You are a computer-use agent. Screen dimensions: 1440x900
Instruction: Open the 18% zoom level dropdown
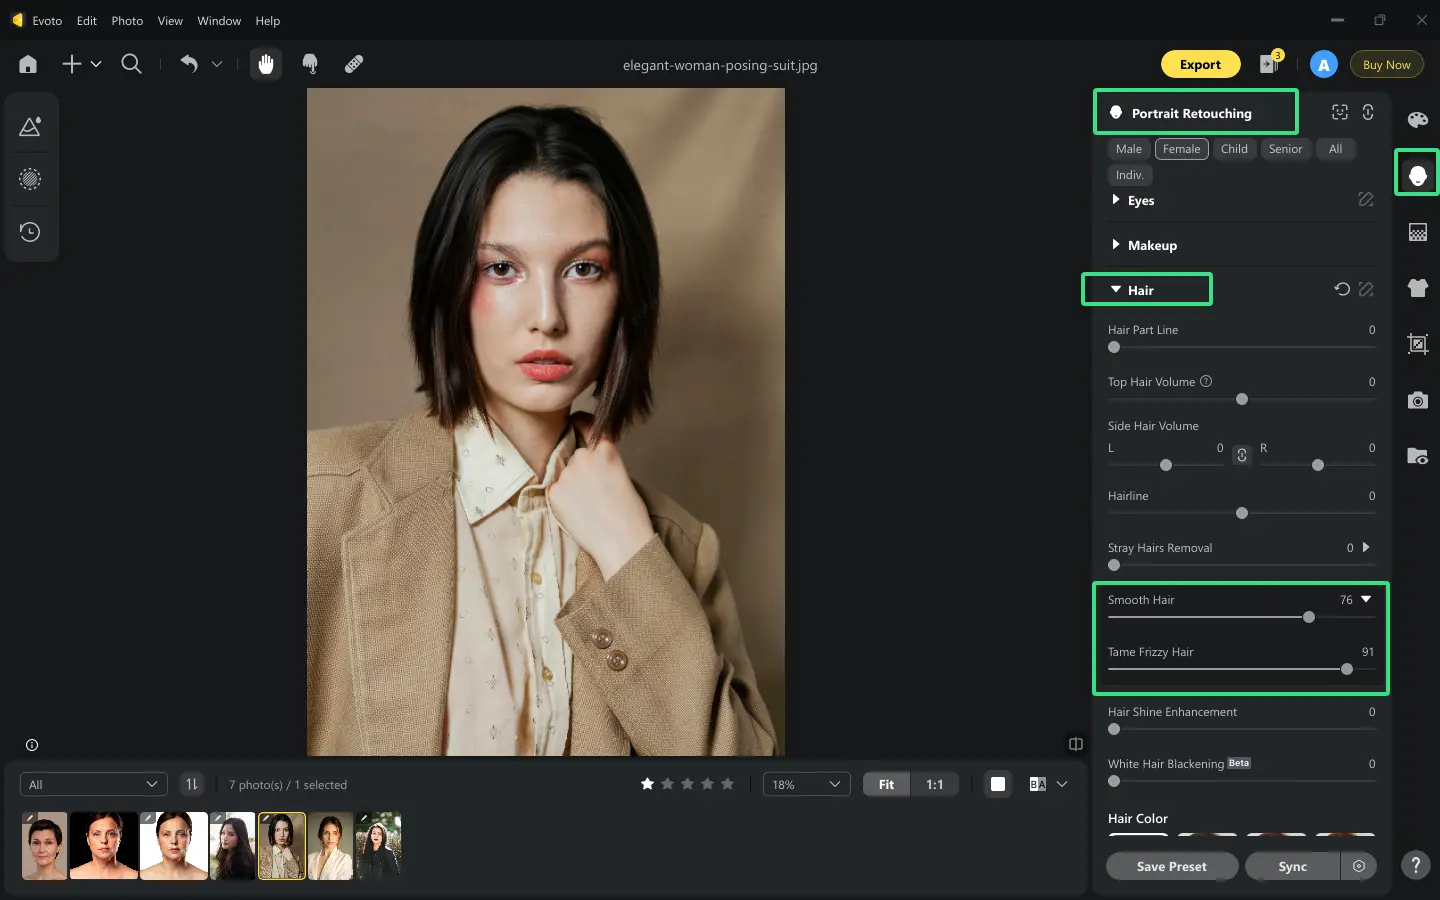806,785
